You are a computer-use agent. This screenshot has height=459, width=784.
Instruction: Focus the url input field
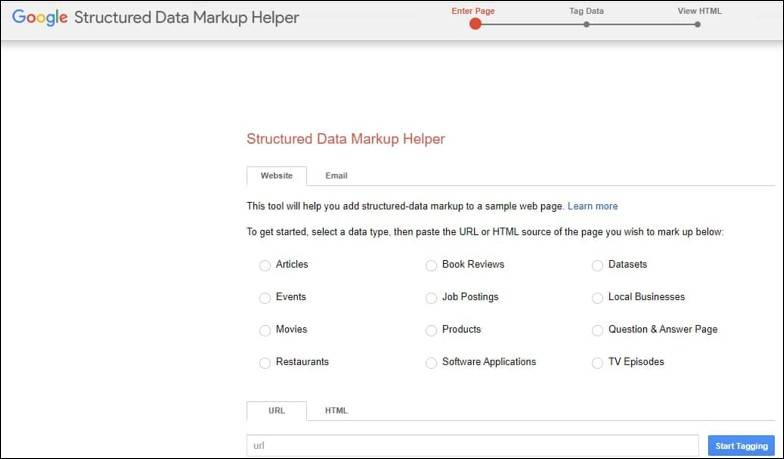coord(472,446)
